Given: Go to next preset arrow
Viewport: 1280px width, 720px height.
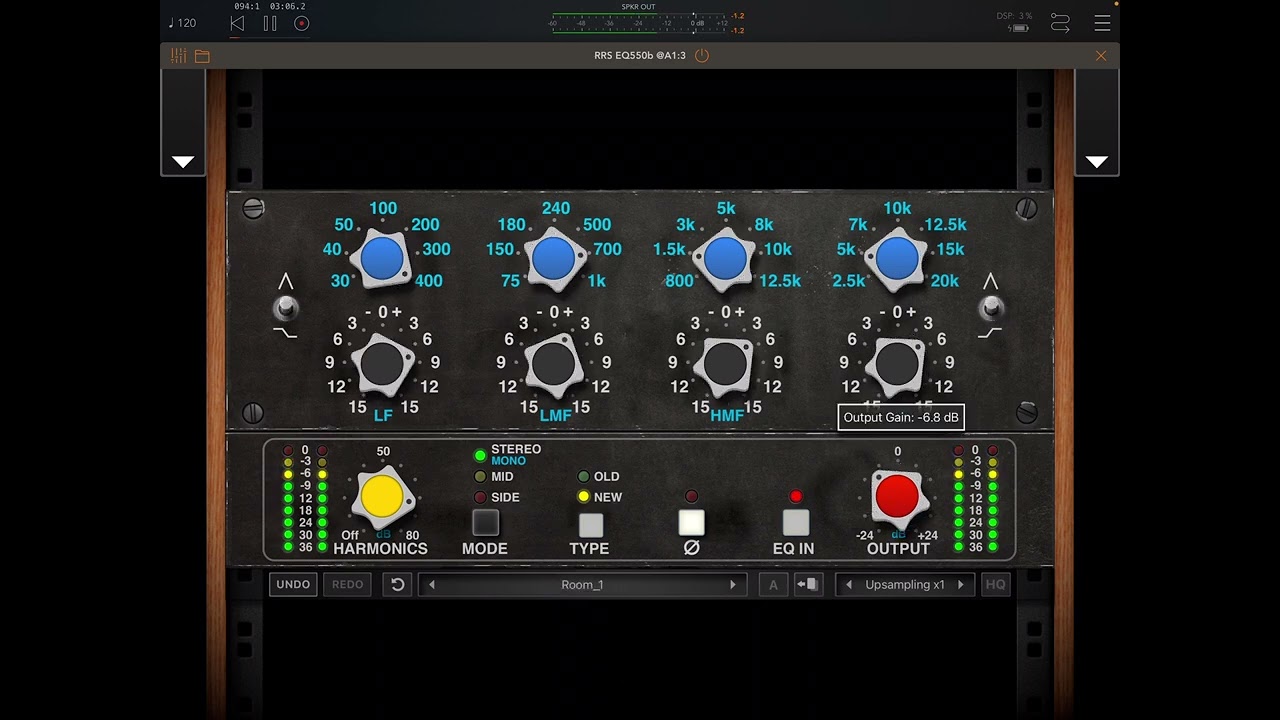Looking at the screenshot, I should (733, 585).
